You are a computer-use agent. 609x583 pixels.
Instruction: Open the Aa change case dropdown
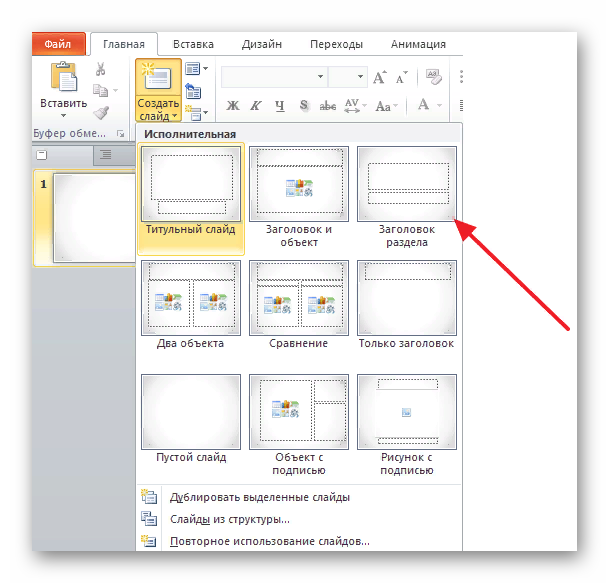tap(386, 106)
